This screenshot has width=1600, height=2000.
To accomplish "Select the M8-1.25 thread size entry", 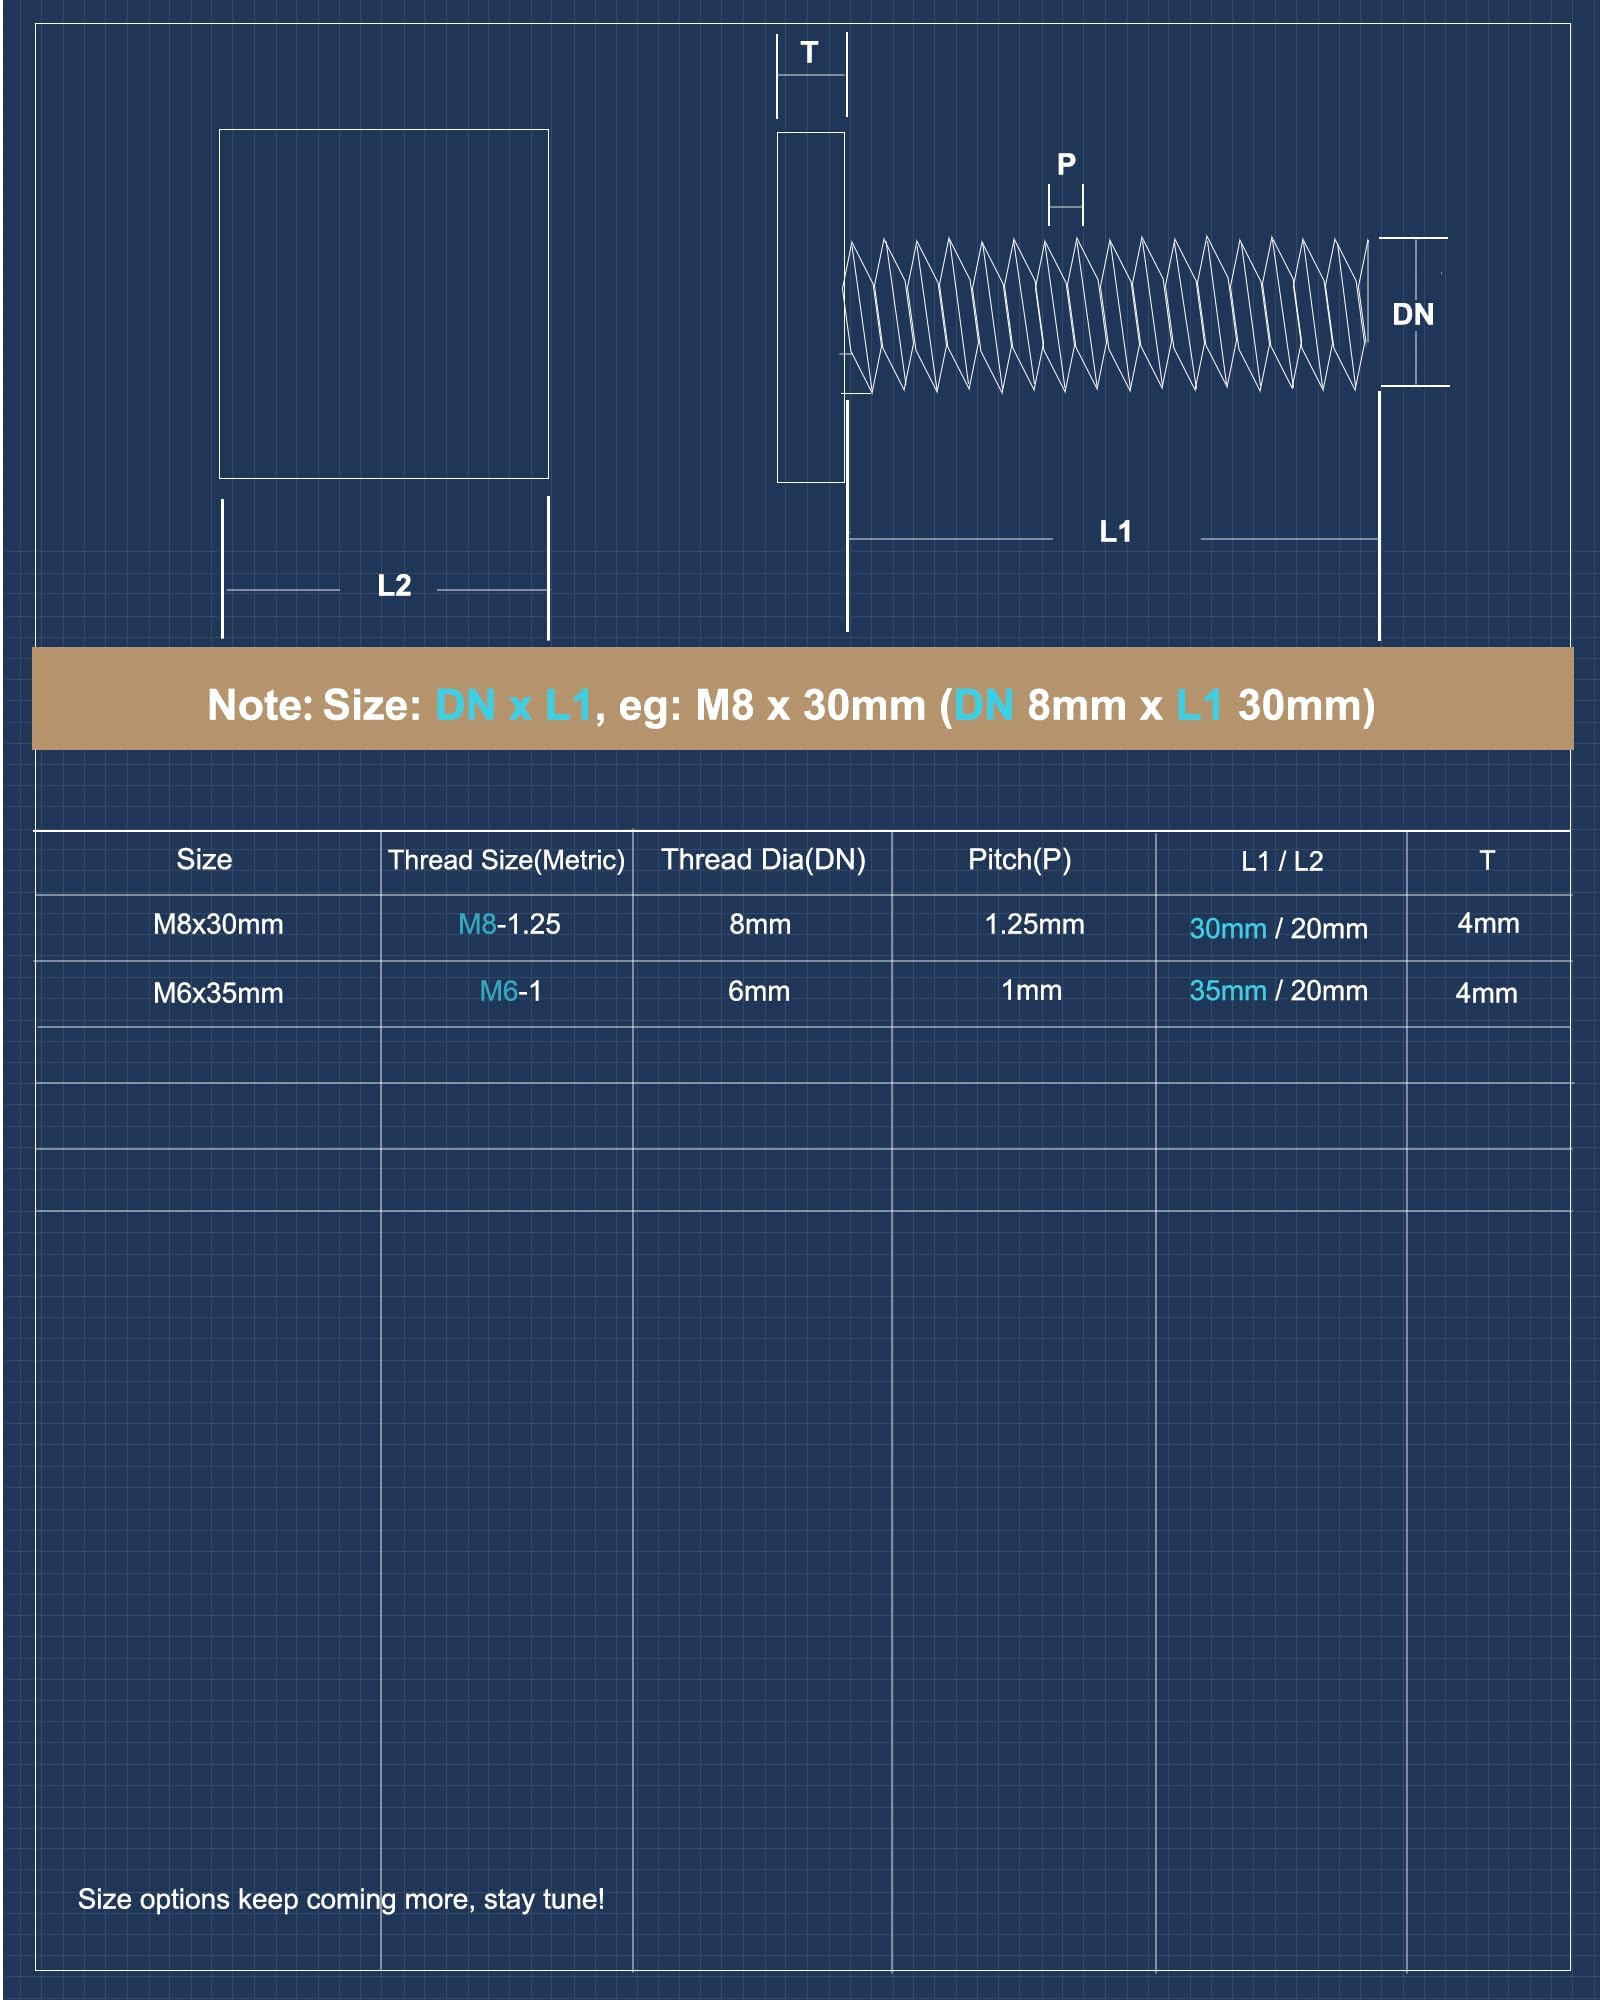I will pyautogui.click(x=509, y=925).
